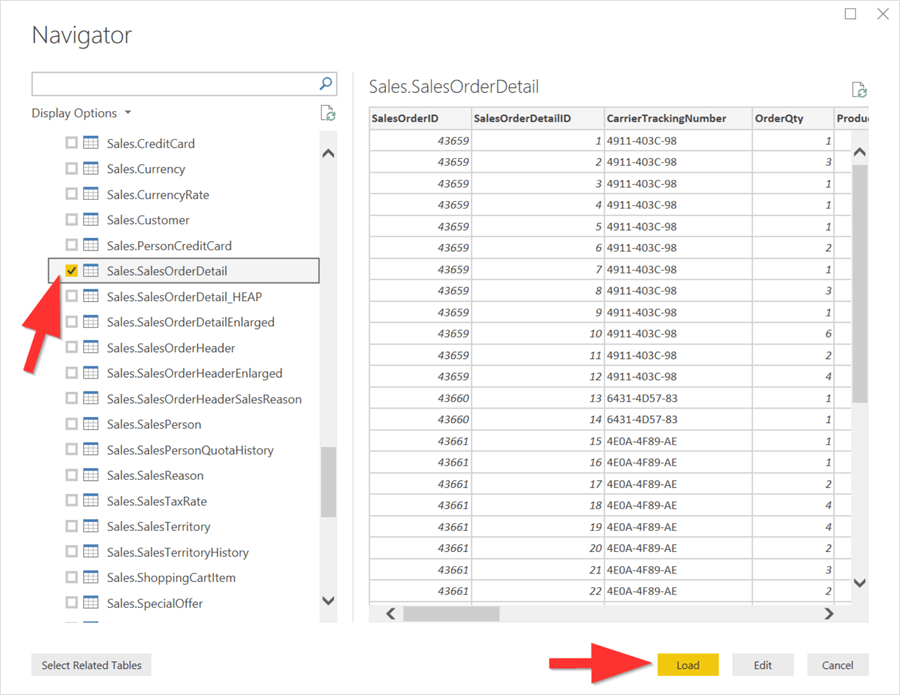This screenshot has width=900, height=695.
Task: Maximize the Navigator window
Action: (x=851, y=14)
